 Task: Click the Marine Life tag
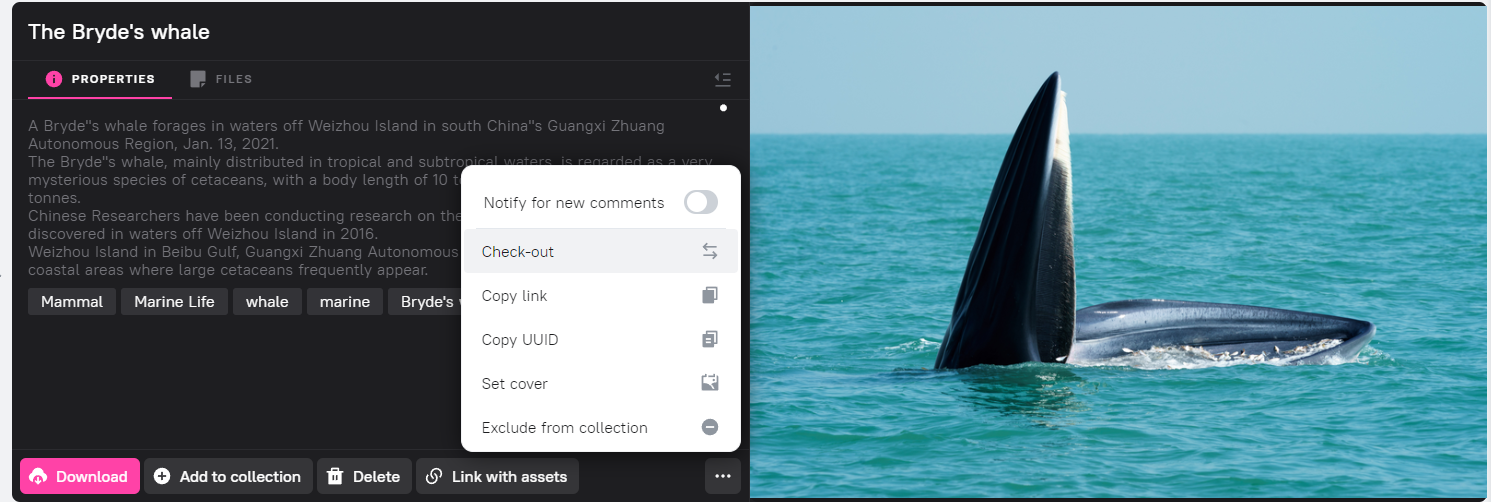[174, 302]
